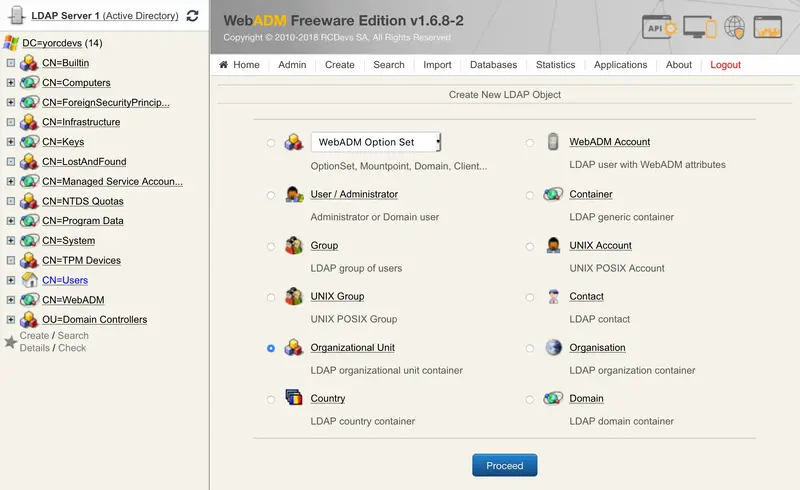Click the DC=yorcdevs domain icon

(x=11, y=43)
